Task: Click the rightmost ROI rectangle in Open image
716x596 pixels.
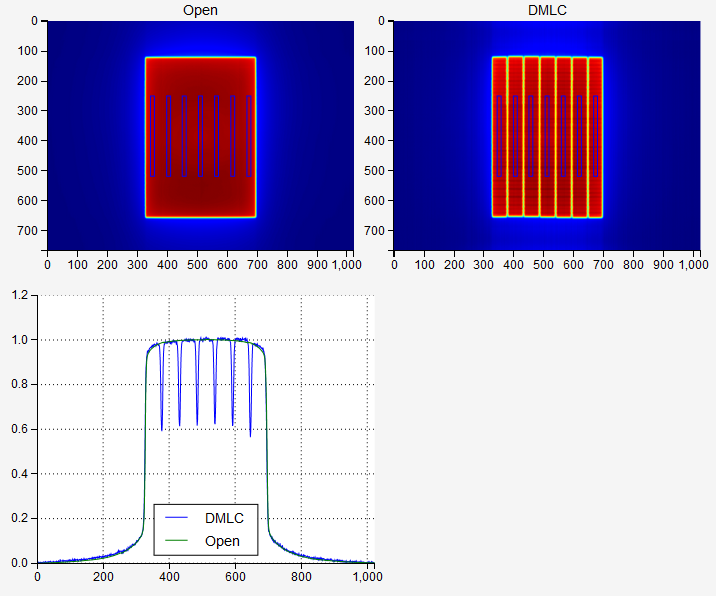Action: coord(249,136)
